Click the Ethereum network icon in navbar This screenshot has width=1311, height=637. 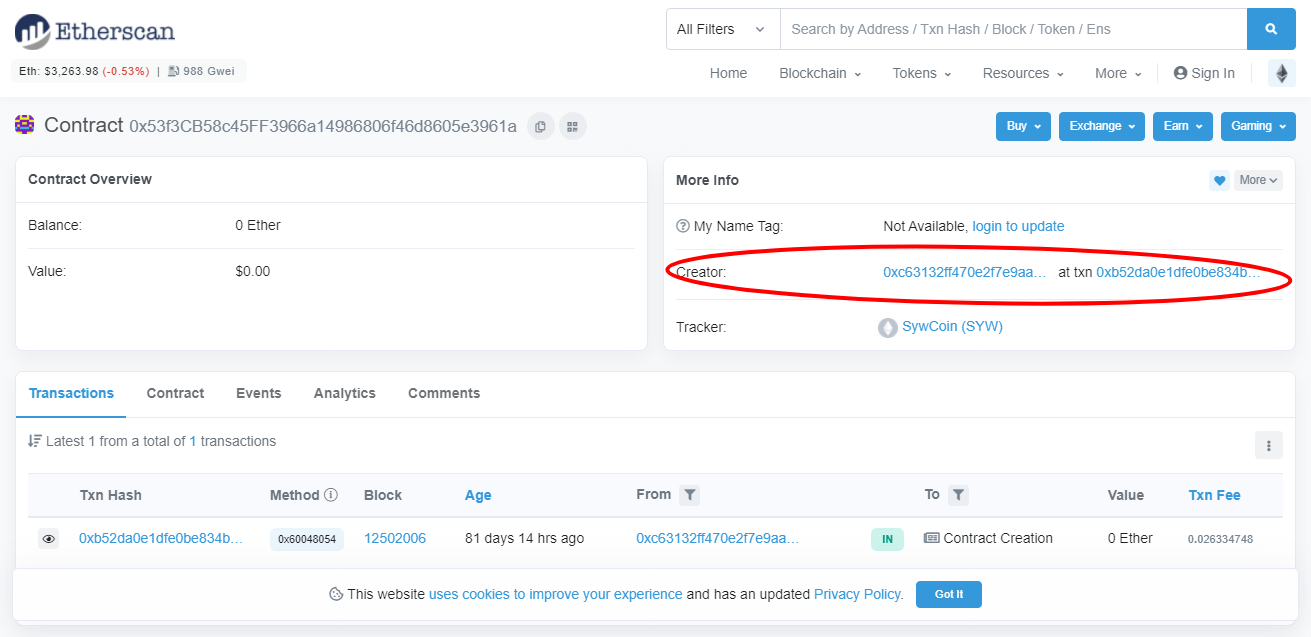tap(1281, 73)
